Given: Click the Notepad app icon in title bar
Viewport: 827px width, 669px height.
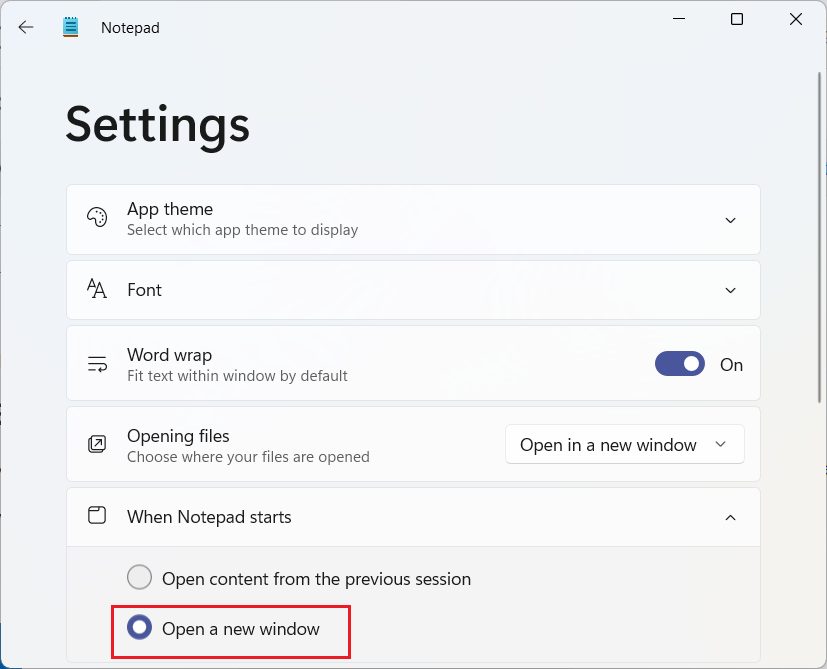Looking at the screenshot, I should [70, 27].
